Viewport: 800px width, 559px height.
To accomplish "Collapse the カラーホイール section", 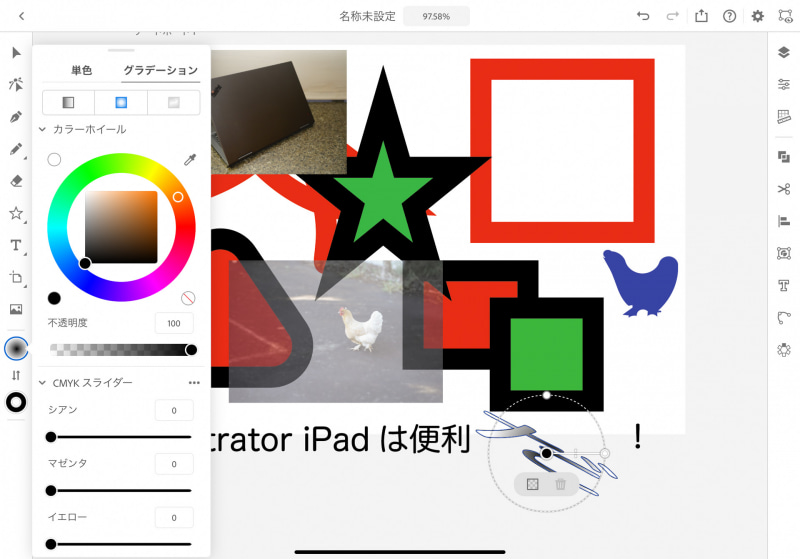I will [42, 130].
